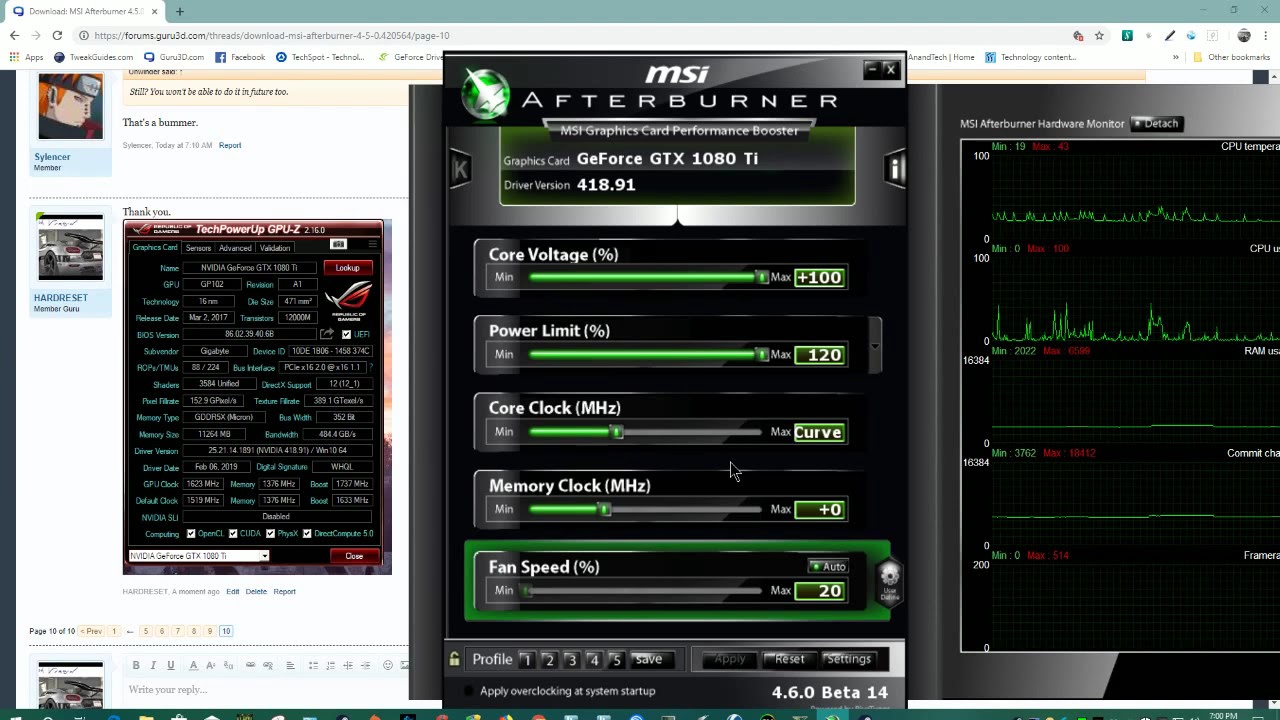Click the Chrome profile avatar icon
Viewport: 1280px width, 720px height.
pos(1243,36)
